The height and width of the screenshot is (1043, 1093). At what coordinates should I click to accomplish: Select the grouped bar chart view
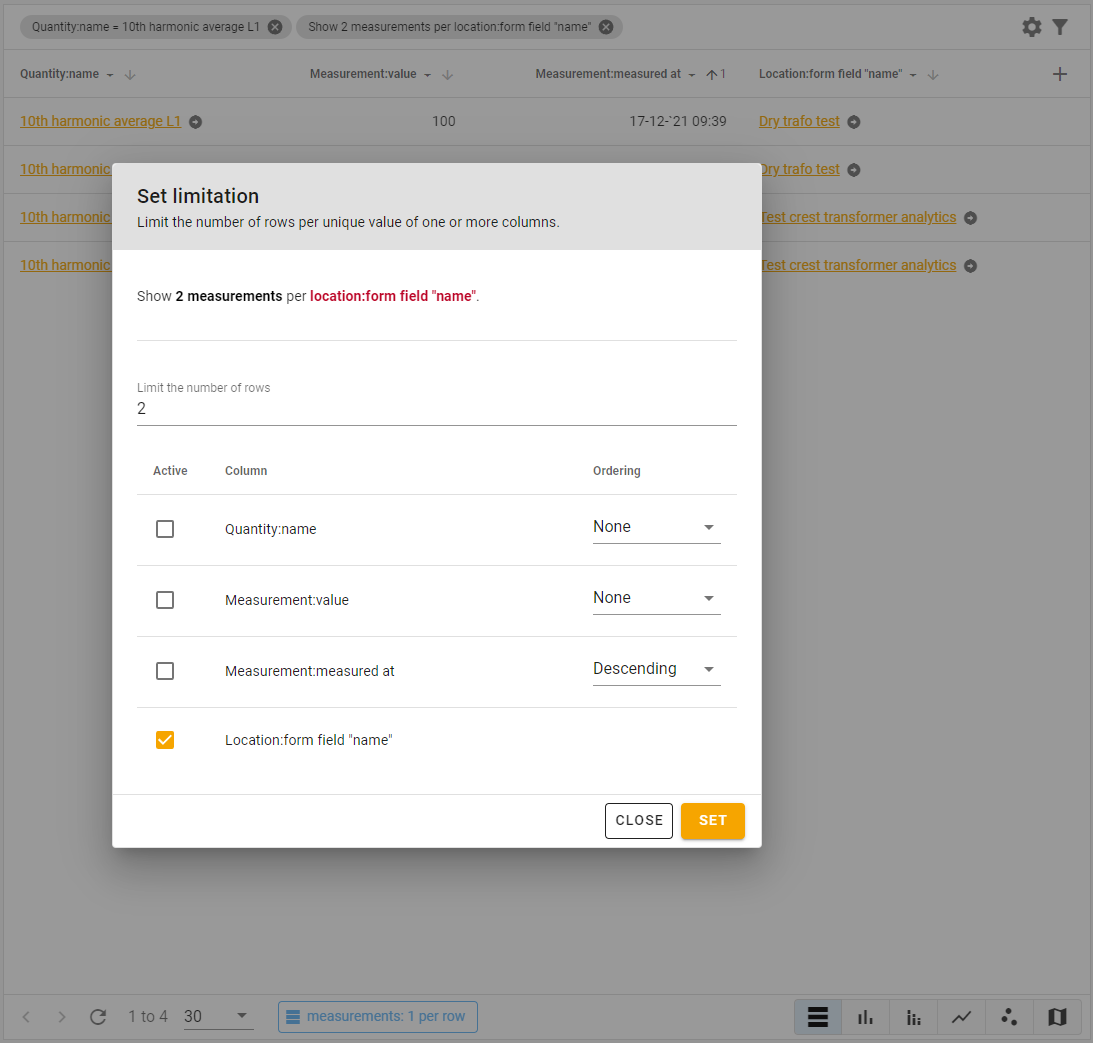click(x=913, y=1017)
